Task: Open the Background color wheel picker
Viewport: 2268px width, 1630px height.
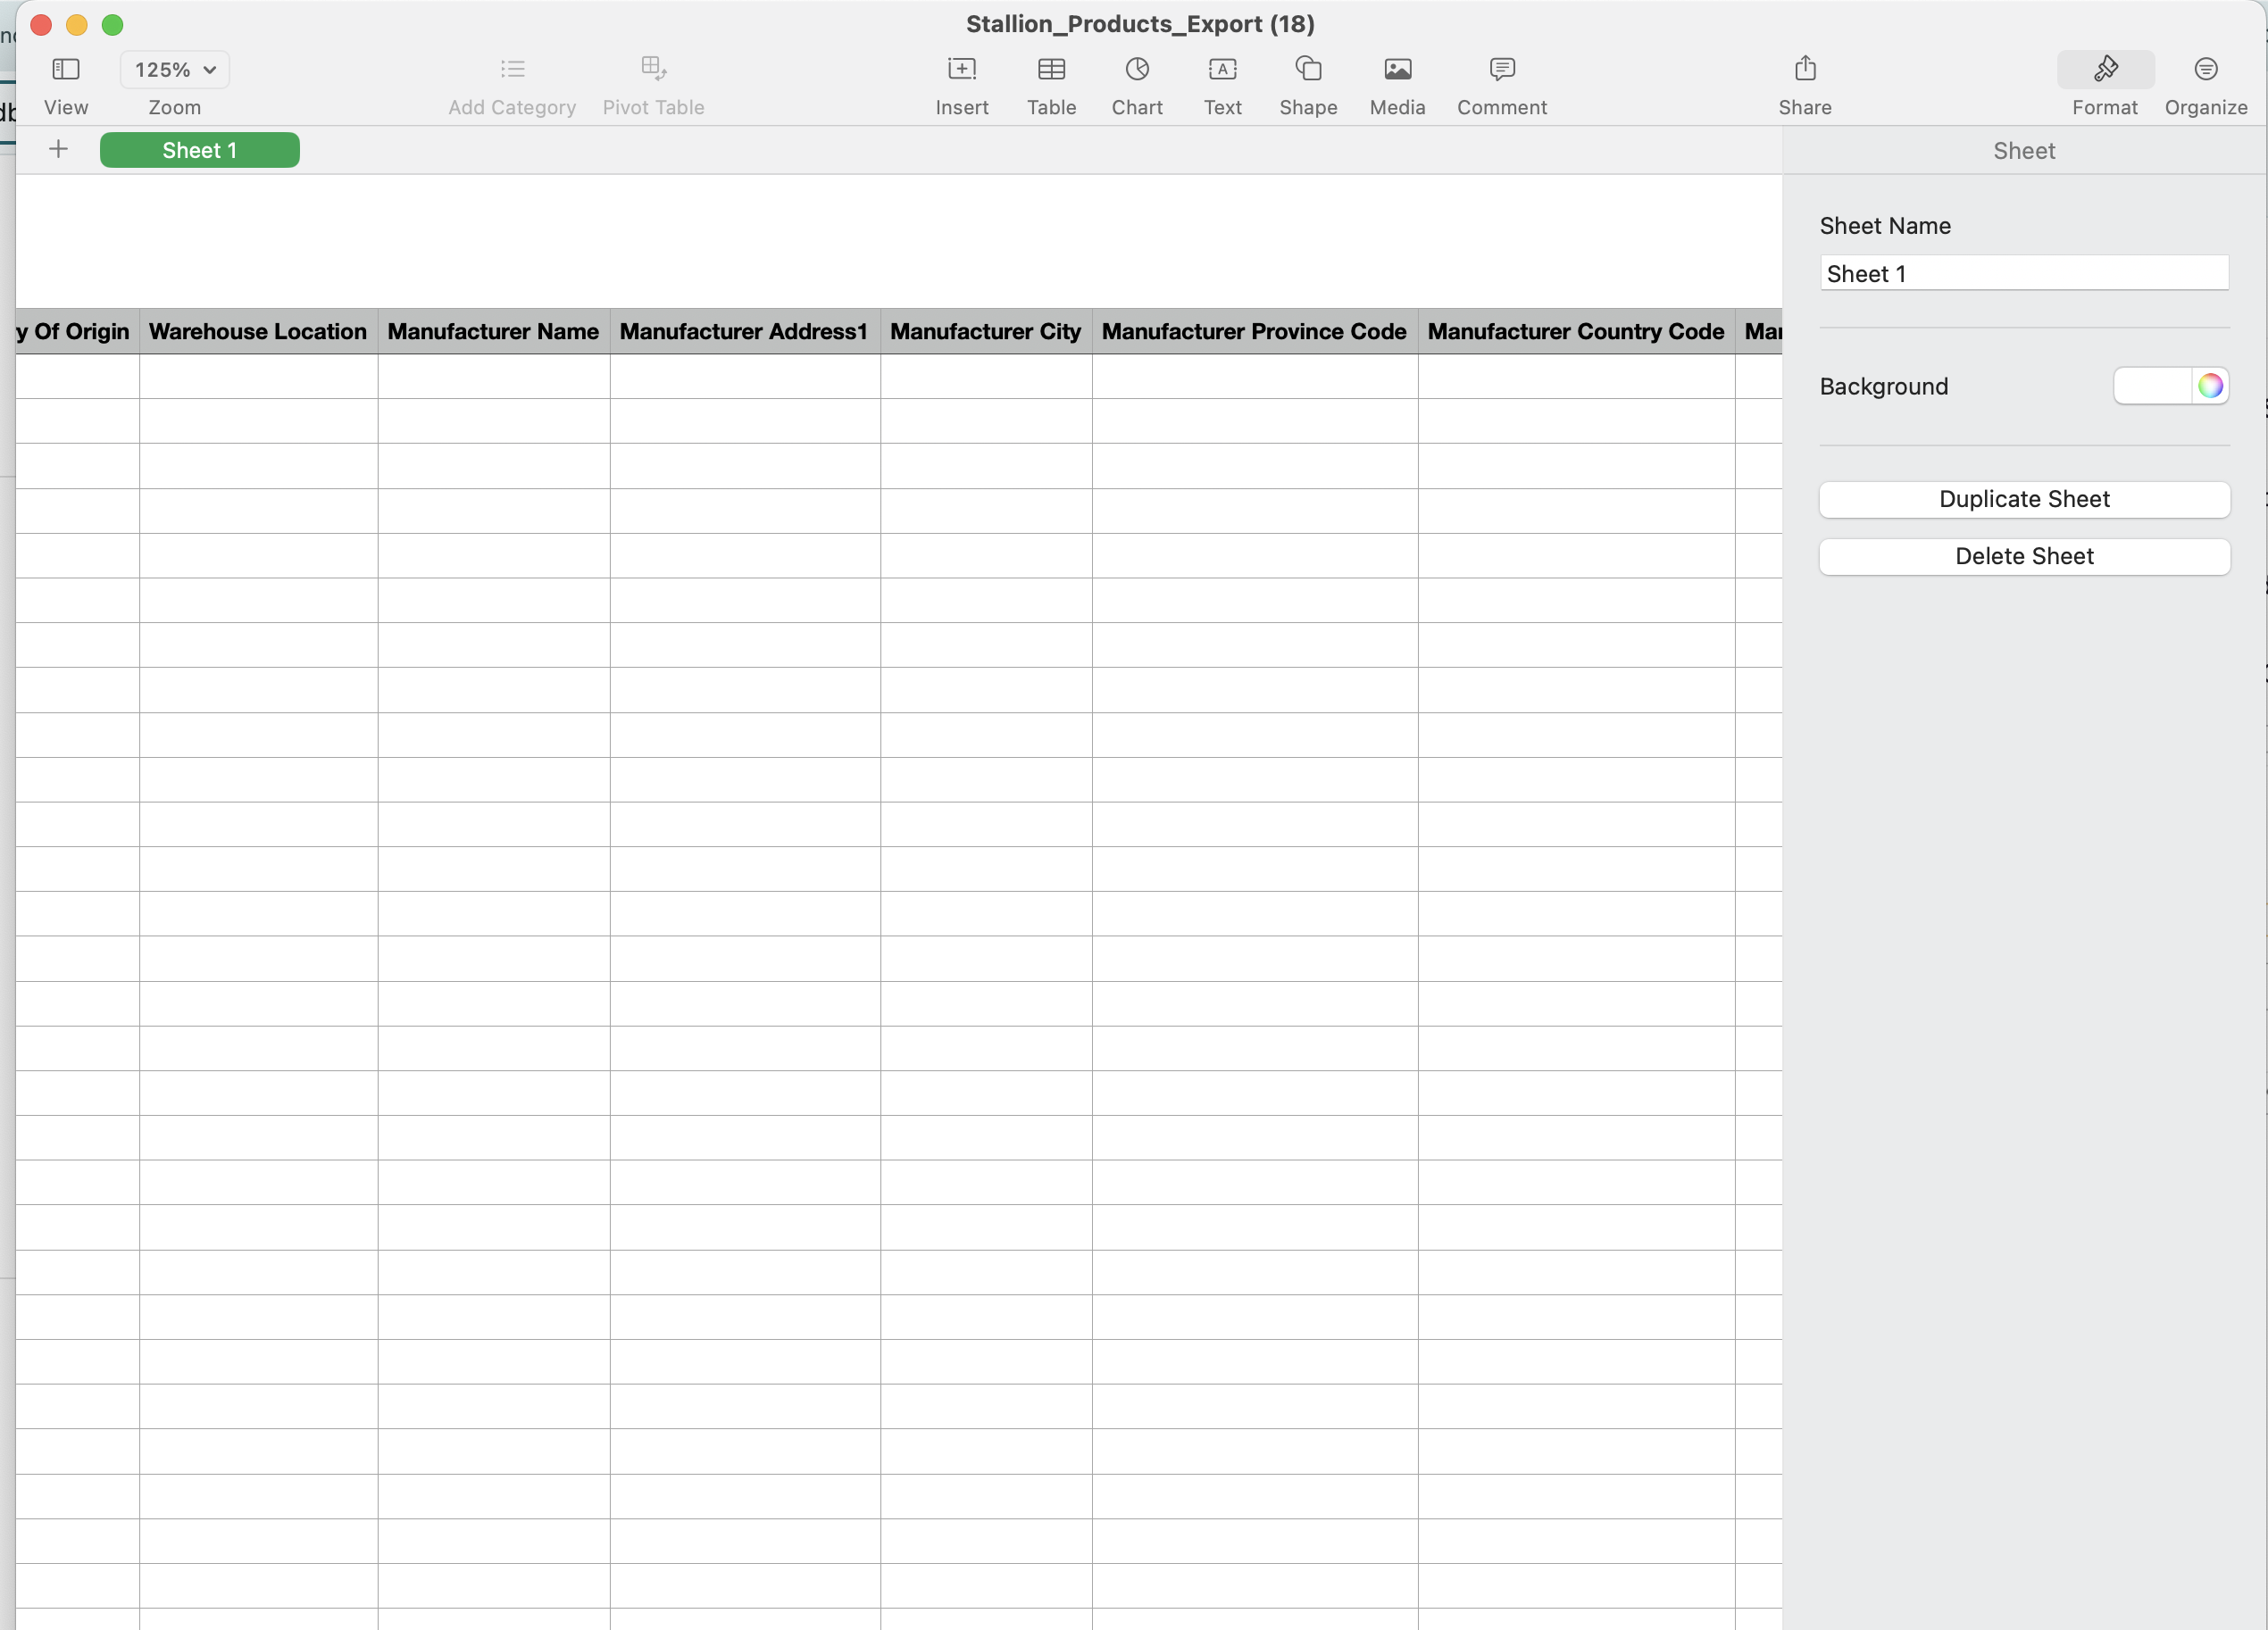Action: tap(2210, 386)
